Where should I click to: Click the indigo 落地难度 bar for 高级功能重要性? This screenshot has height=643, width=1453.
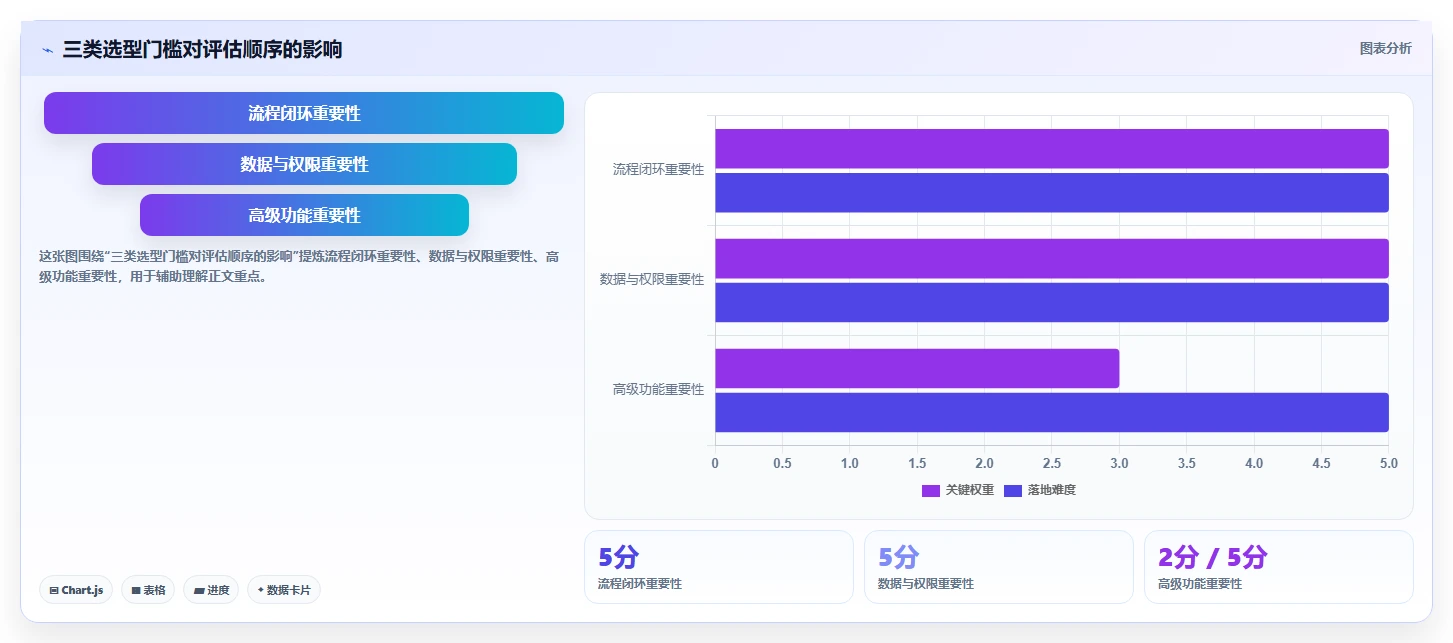point(1052,412)
